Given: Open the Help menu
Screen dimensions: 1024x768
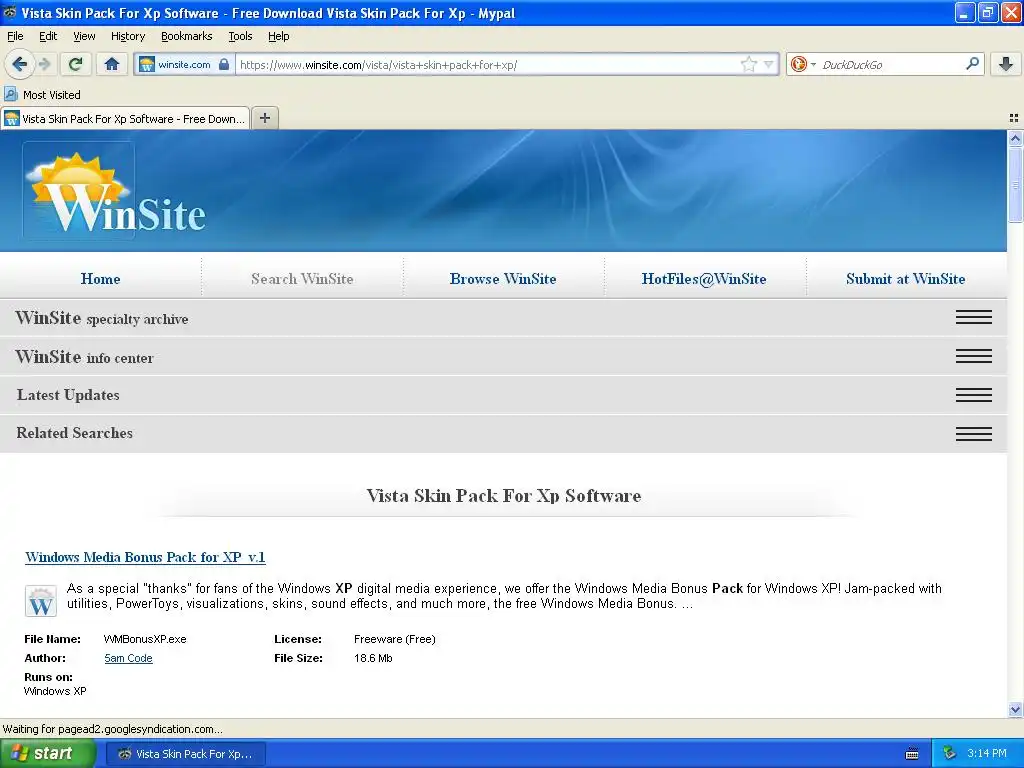Looking at the screenshot, I should [278, 36].
